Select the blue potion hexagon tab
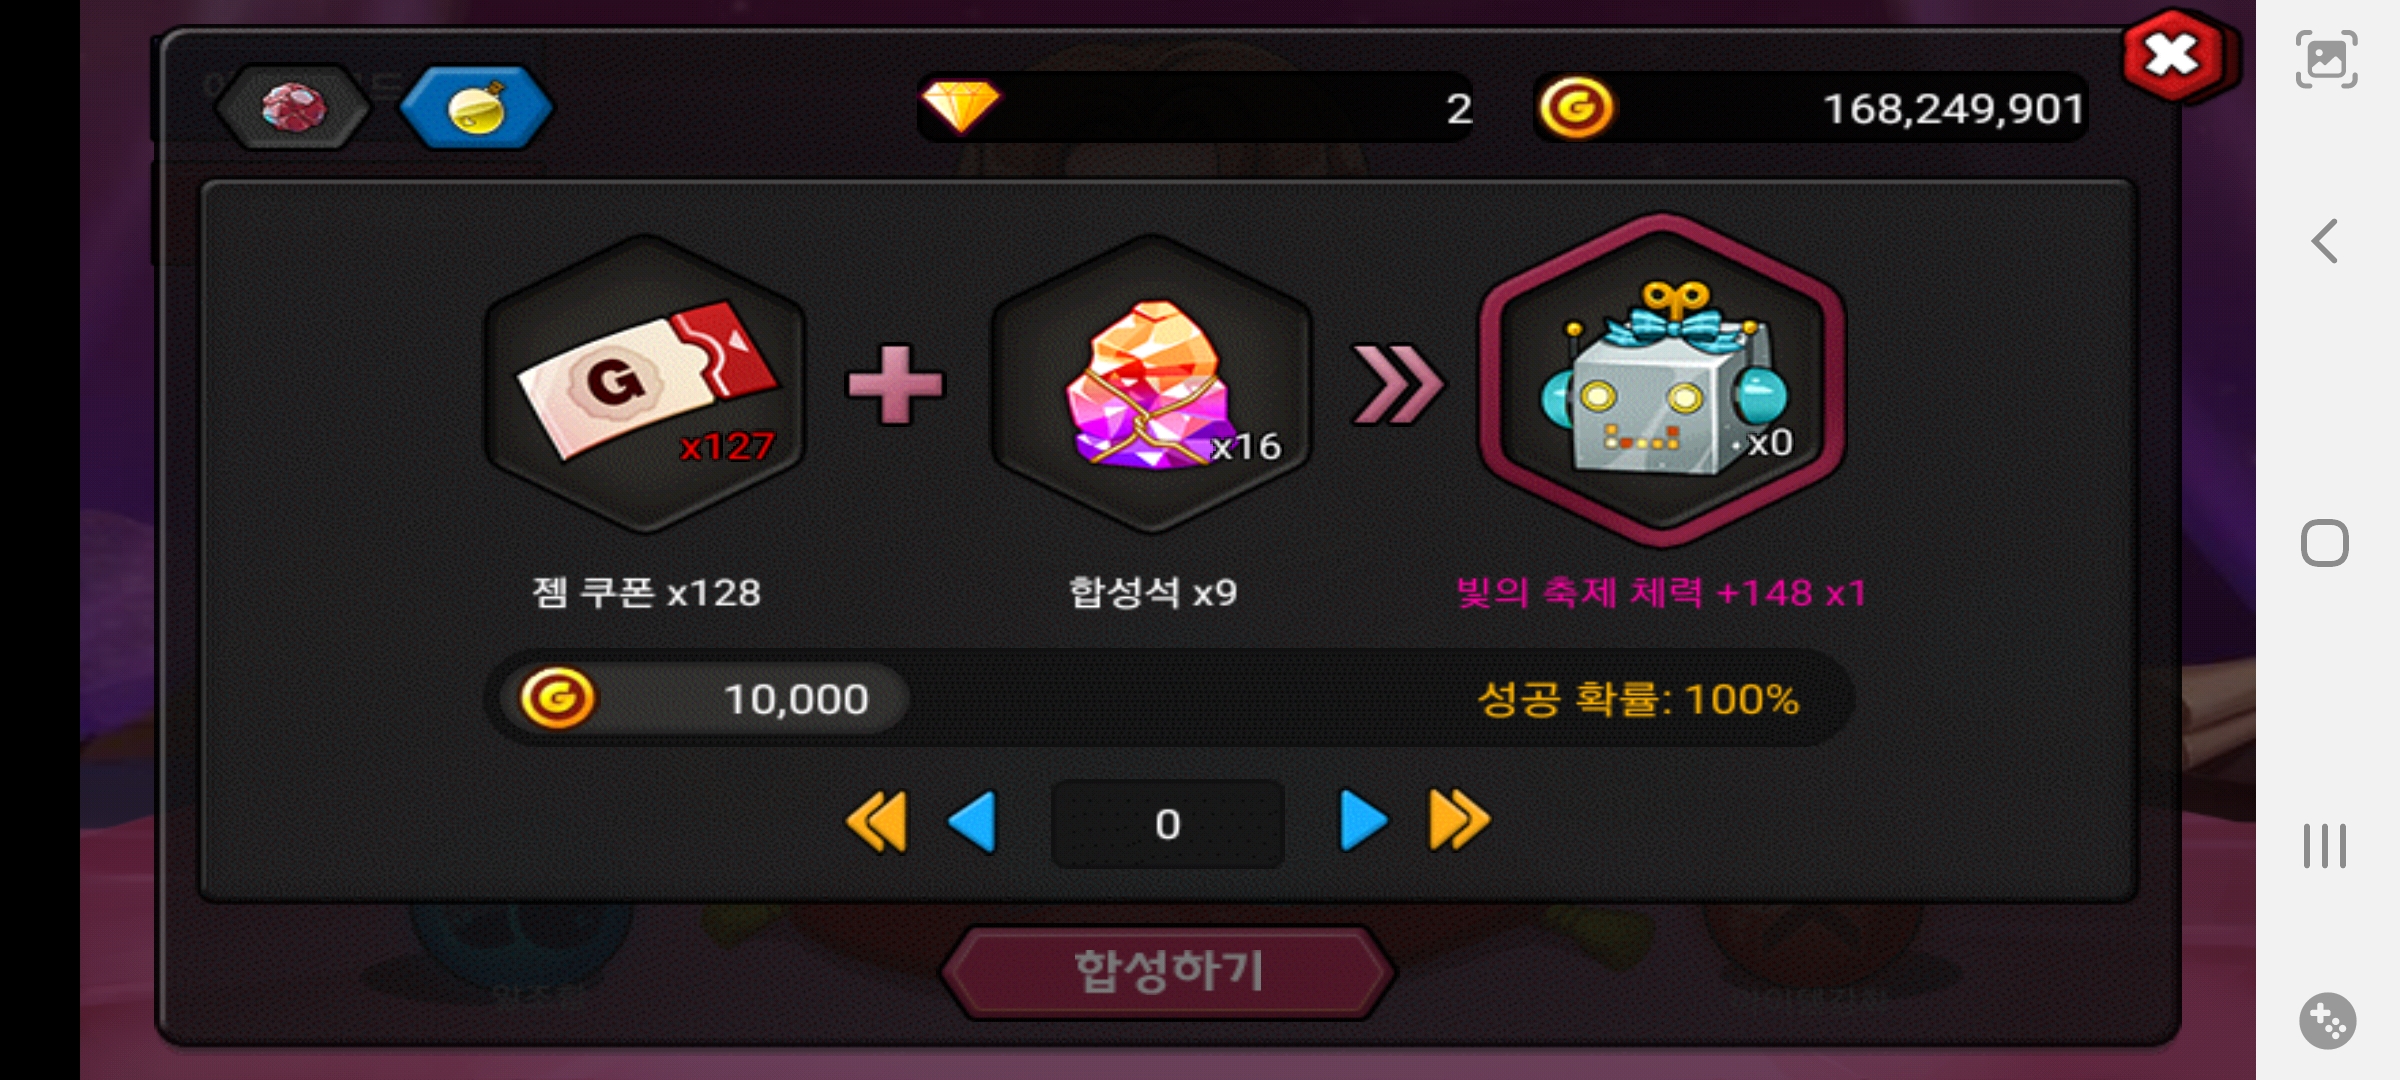 pyautogui.click(x=476, y=107)
